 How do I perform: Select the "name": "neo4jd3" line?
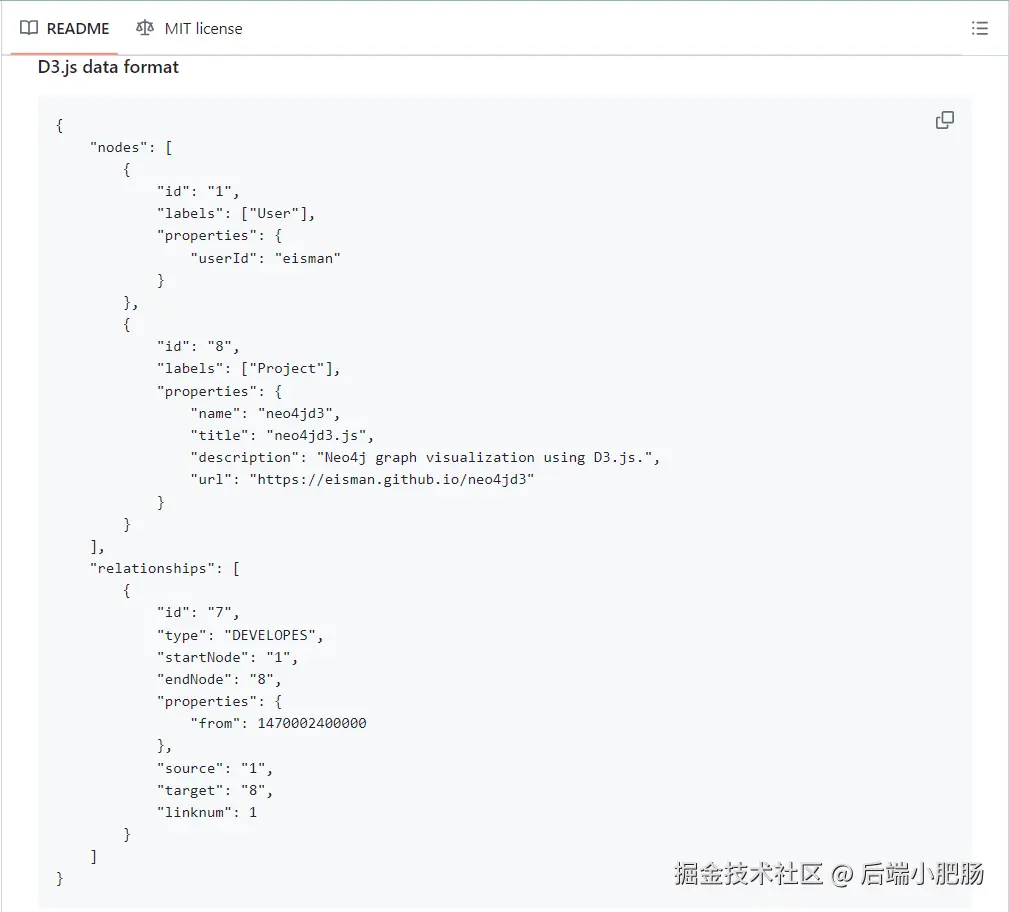(265, 413)
